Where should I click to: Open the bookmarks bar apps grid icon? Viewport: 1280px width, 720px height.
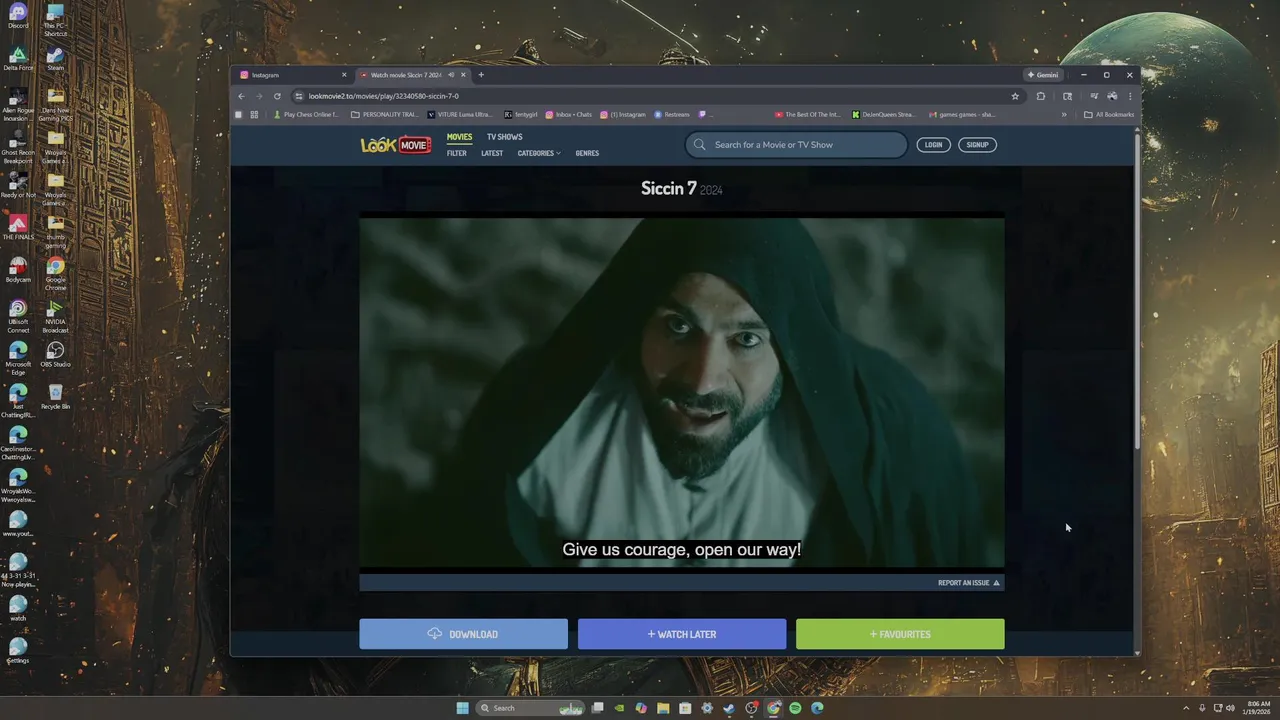[254, 115]
